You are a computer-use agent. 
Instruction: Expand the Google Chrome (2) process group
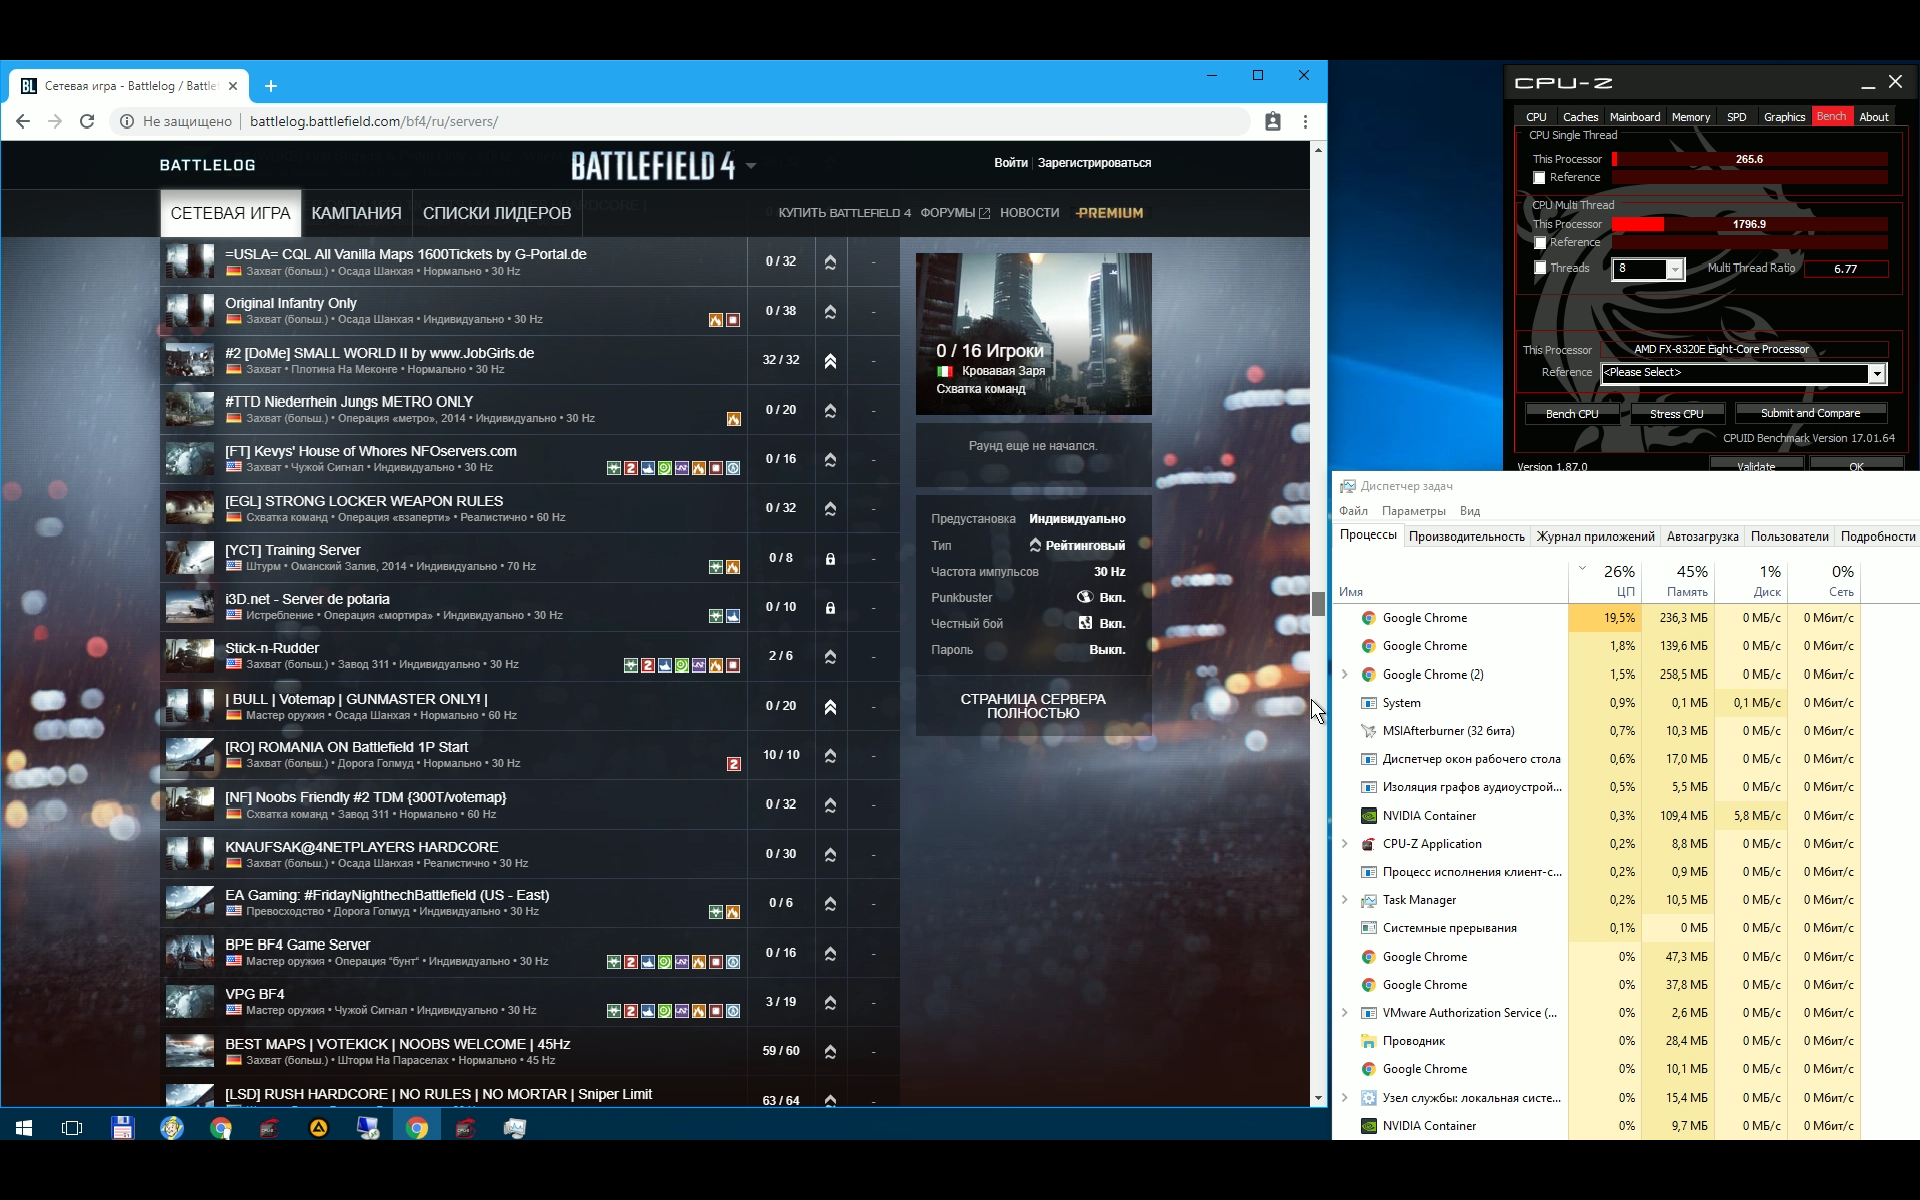(x=1344, y=675)
